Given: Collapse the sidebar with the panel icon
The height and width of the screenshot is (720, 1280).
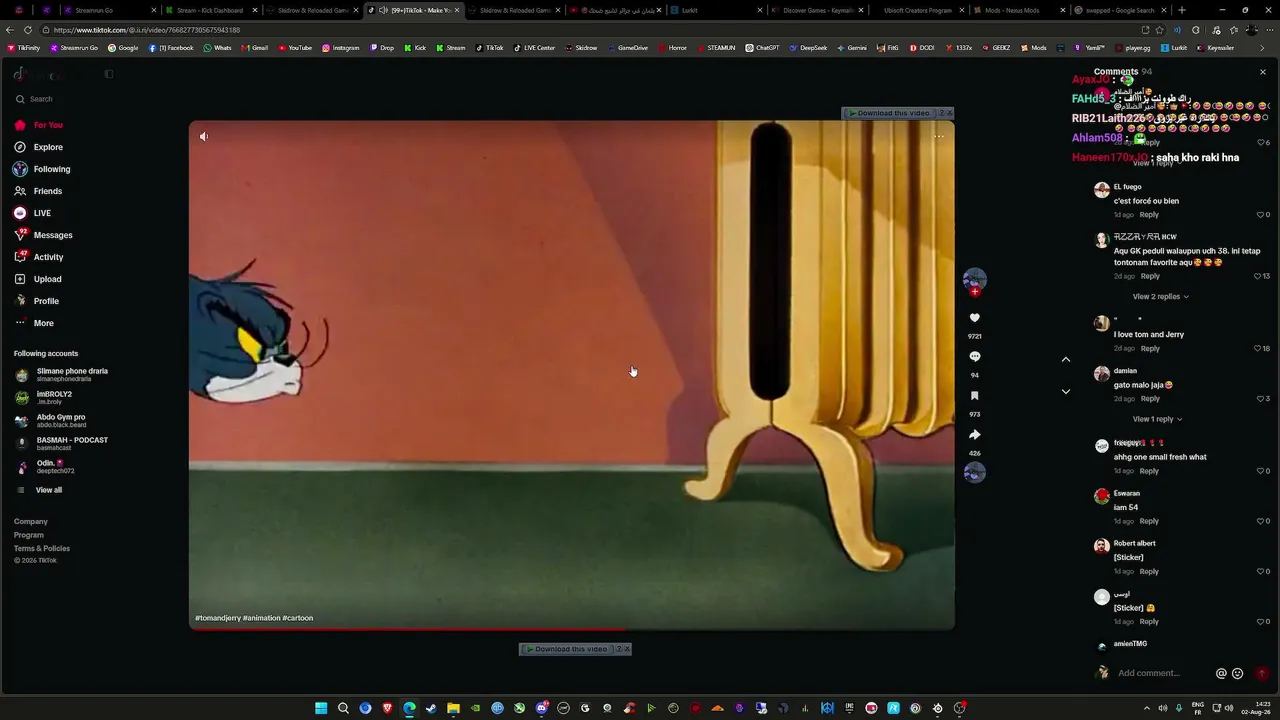Looking at the screenshot, I should 109,74.
